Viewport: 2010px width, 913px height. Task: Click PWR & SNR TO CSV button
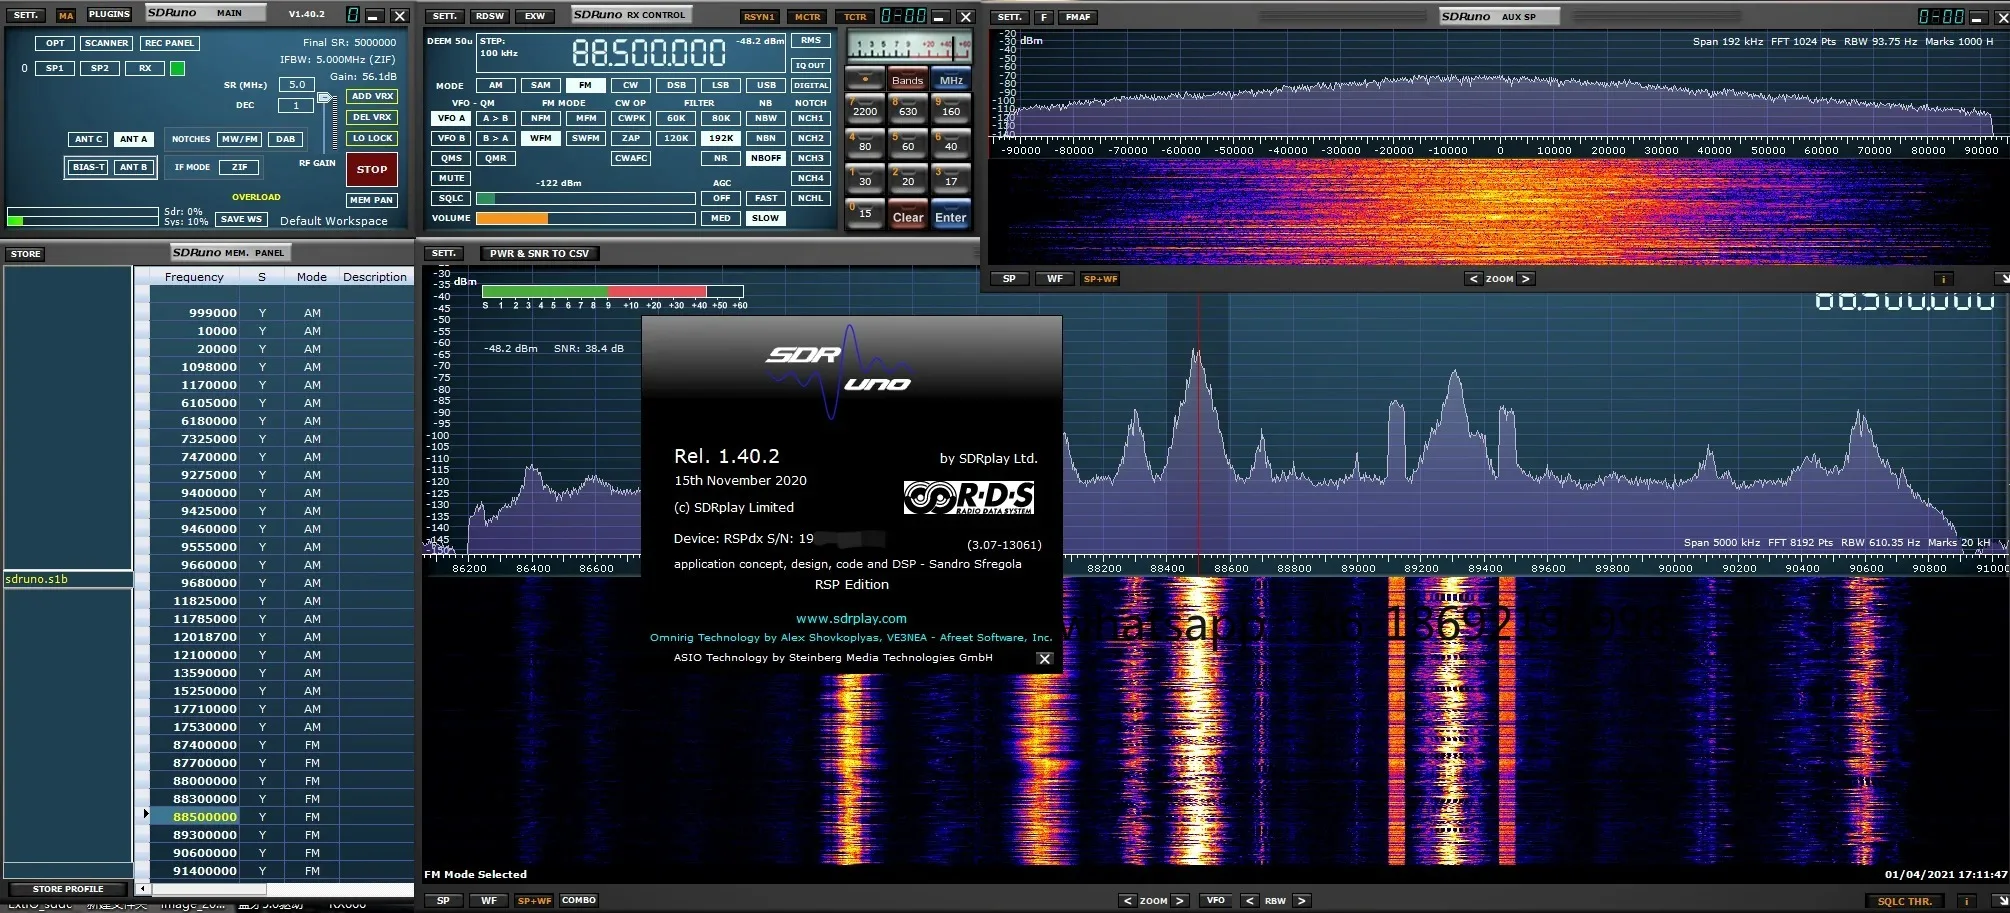(x=539, y=253)
